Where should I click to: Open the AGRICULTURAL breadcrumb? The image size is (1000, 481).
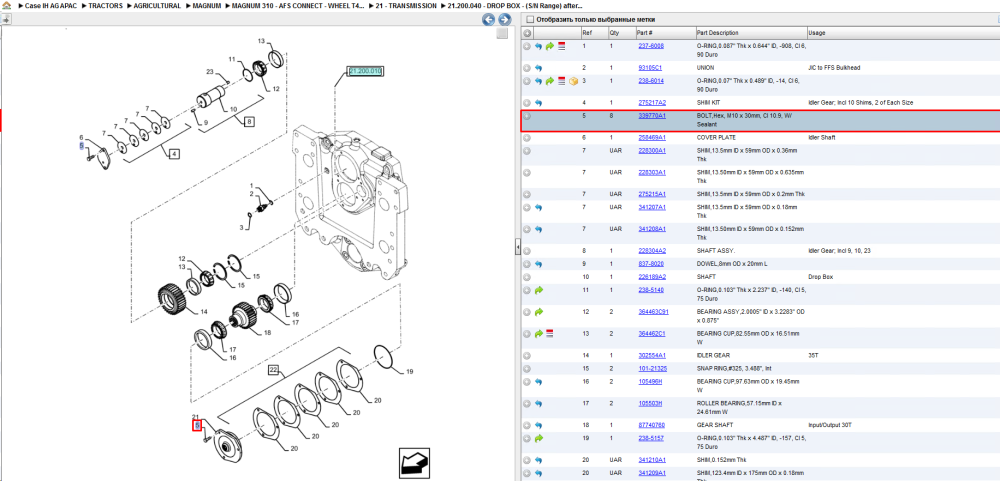click(x=158, y=5)
